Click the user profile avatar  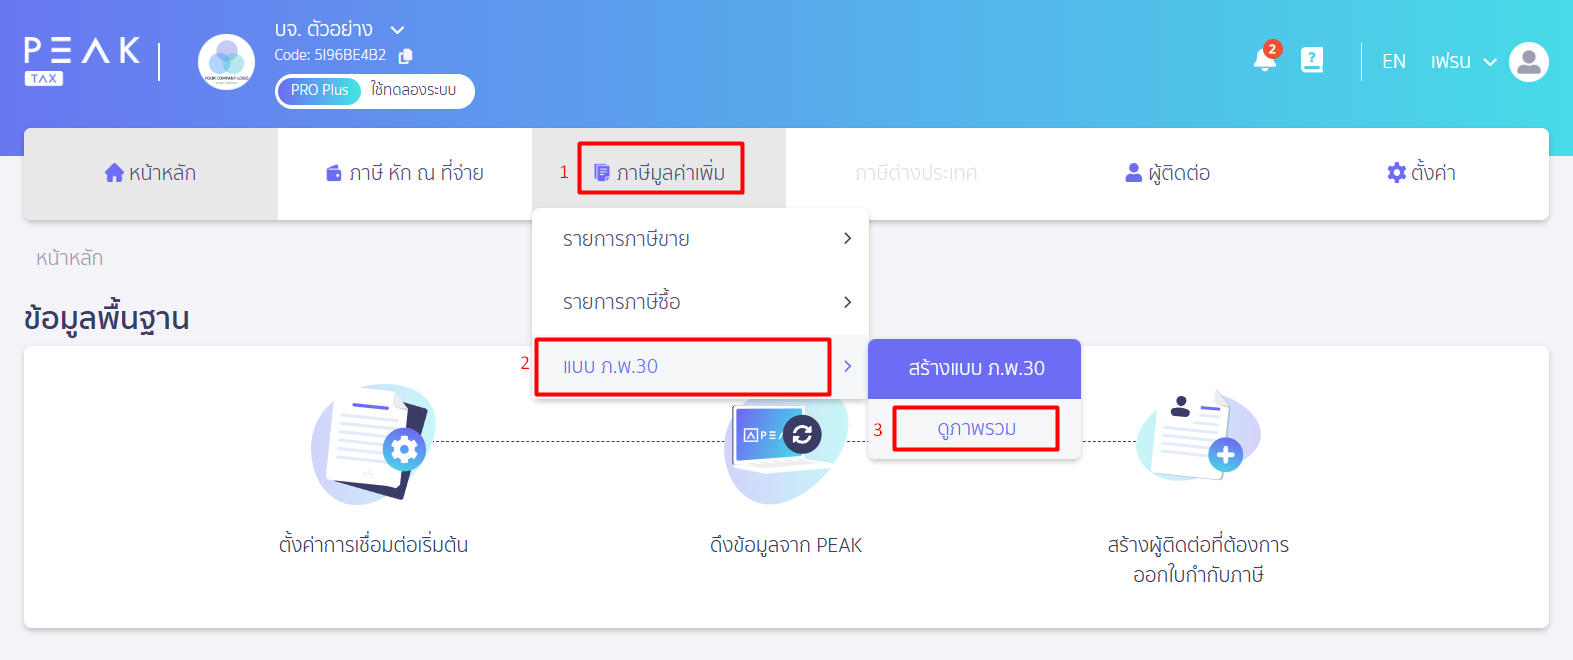point(1528,62)
